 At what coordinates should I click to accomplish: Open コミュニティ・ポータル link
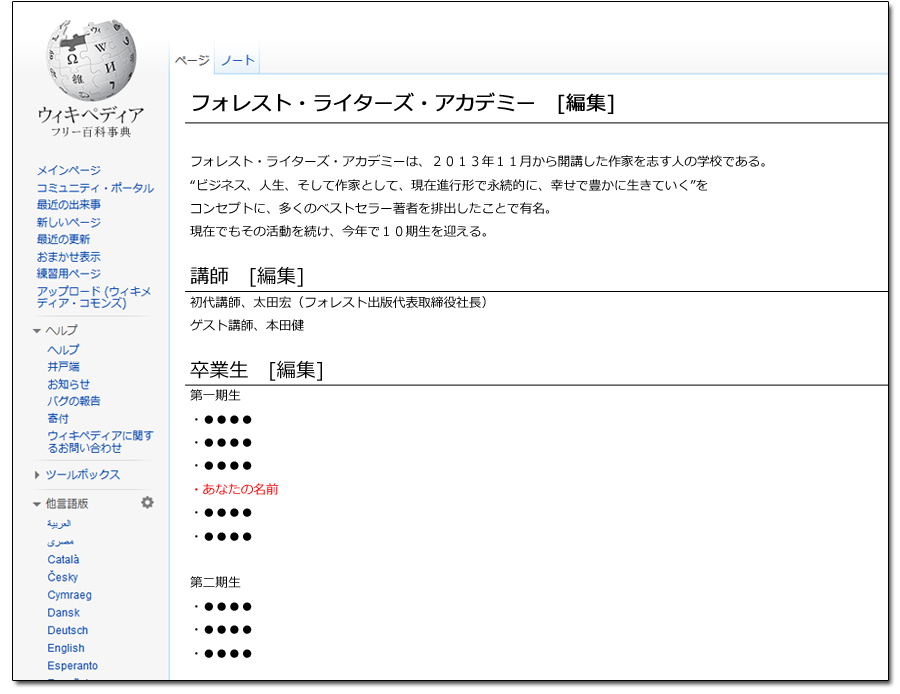click(95, 188)
